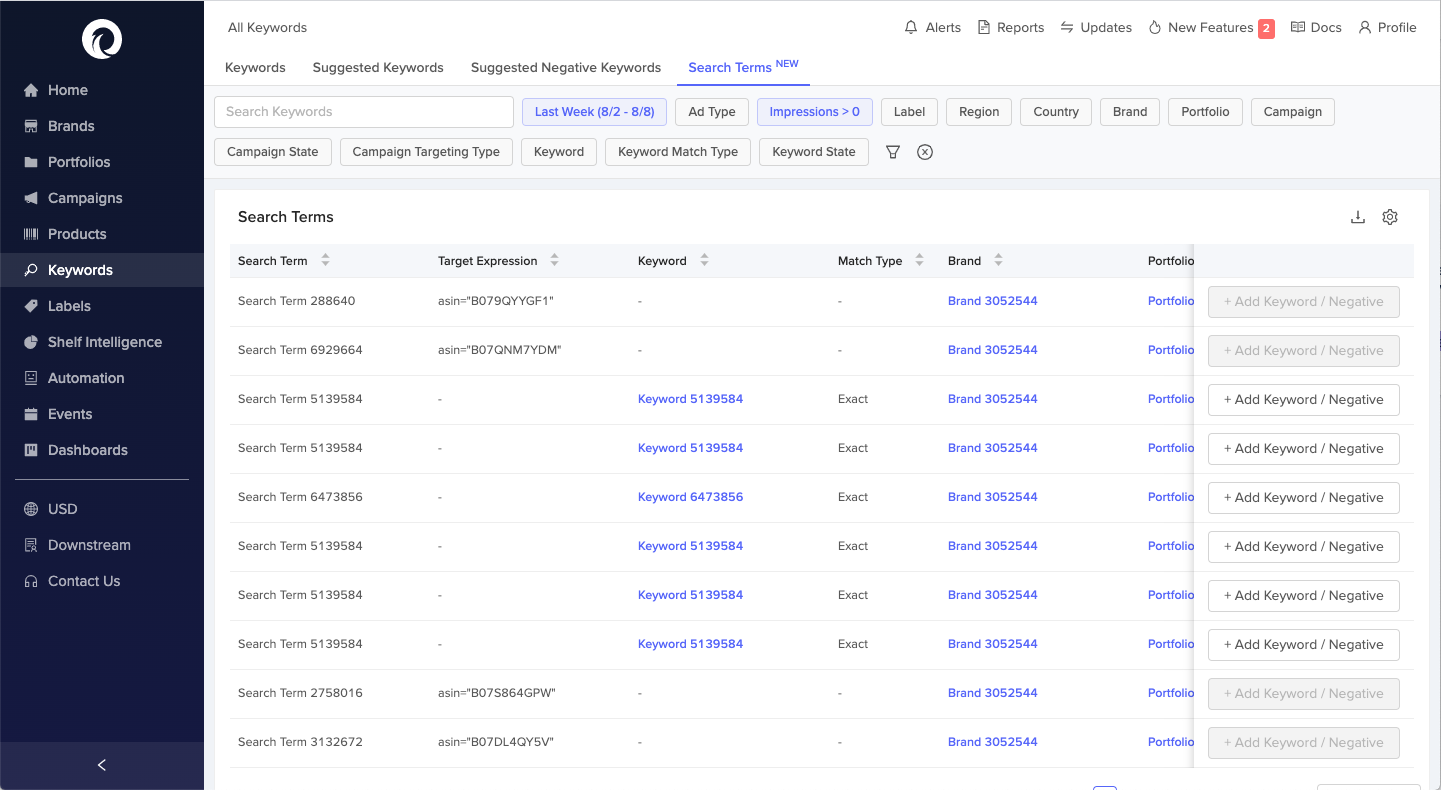Sort by the Search Term column arrows
Image resolution: width=1441 pixels, height=790 pixels.
tap(325, 260)
